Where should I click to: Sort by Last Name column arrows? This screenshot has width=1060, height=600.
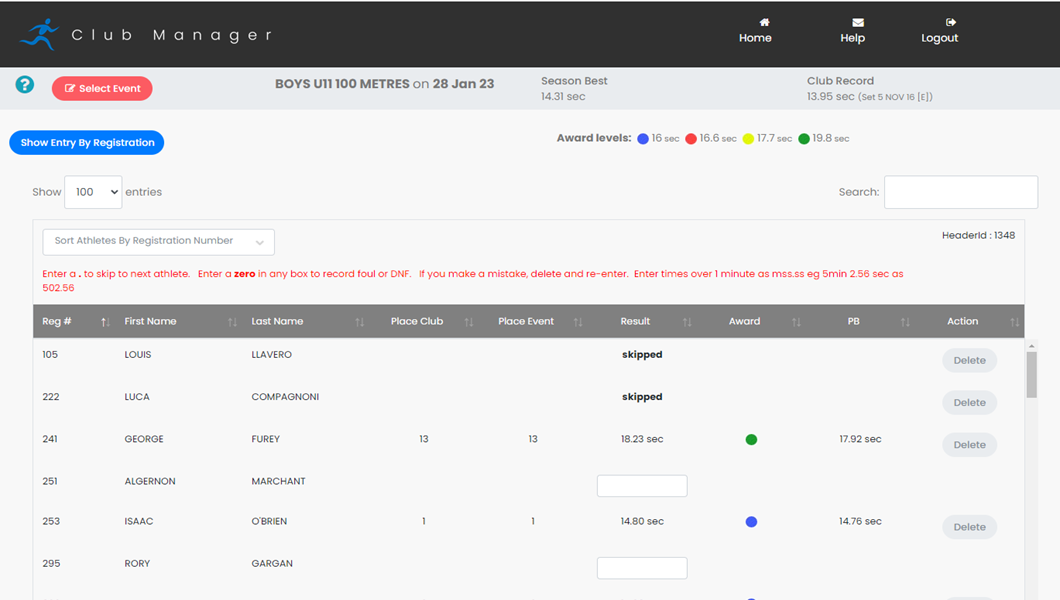[359, 322]
